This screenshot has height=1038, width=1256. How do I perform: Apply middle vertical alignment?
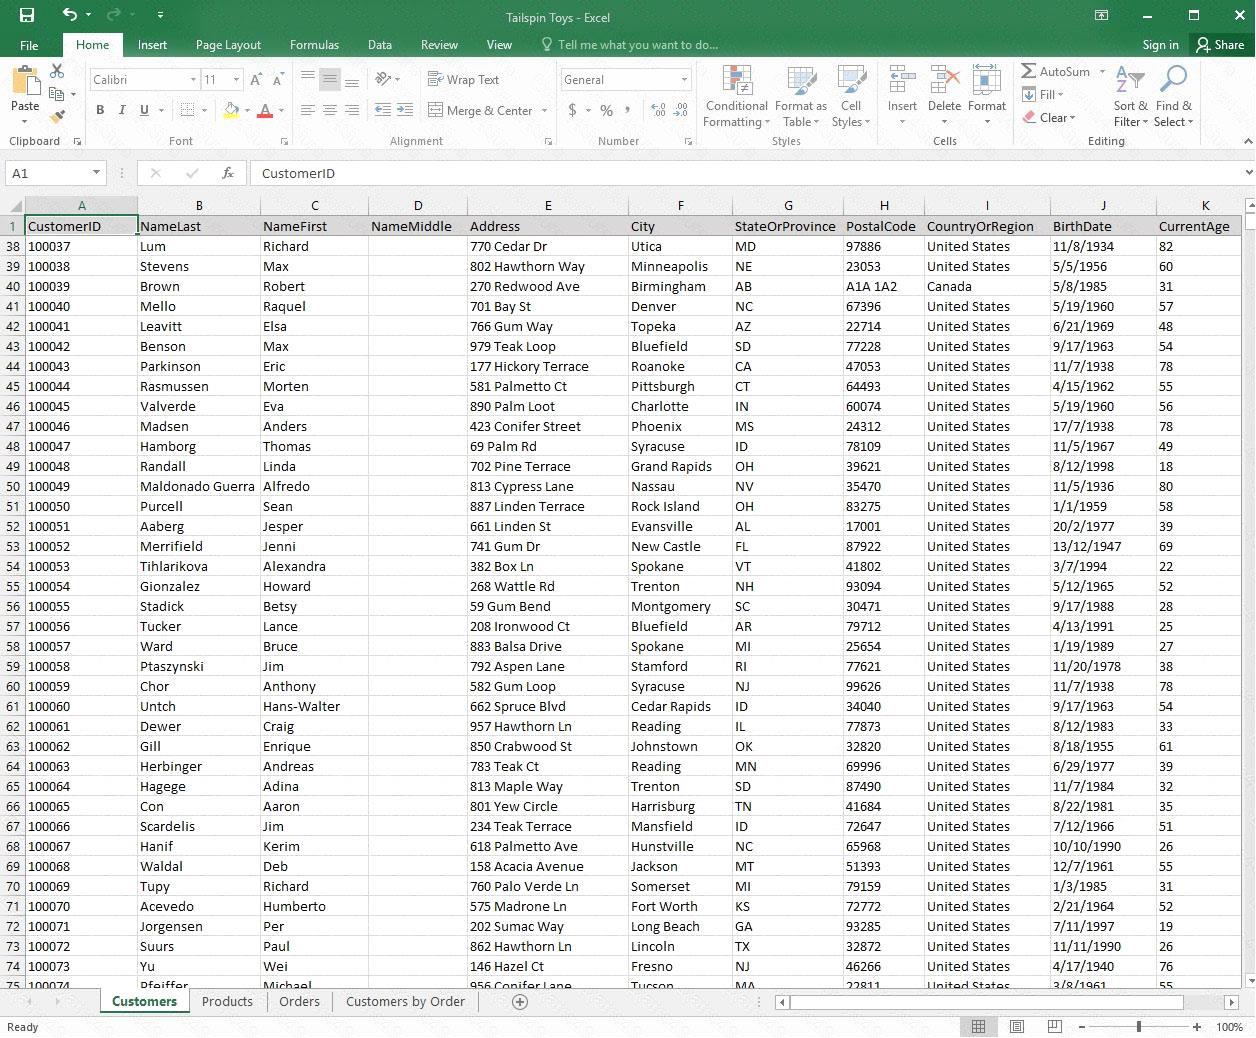[x=330, y=79]
